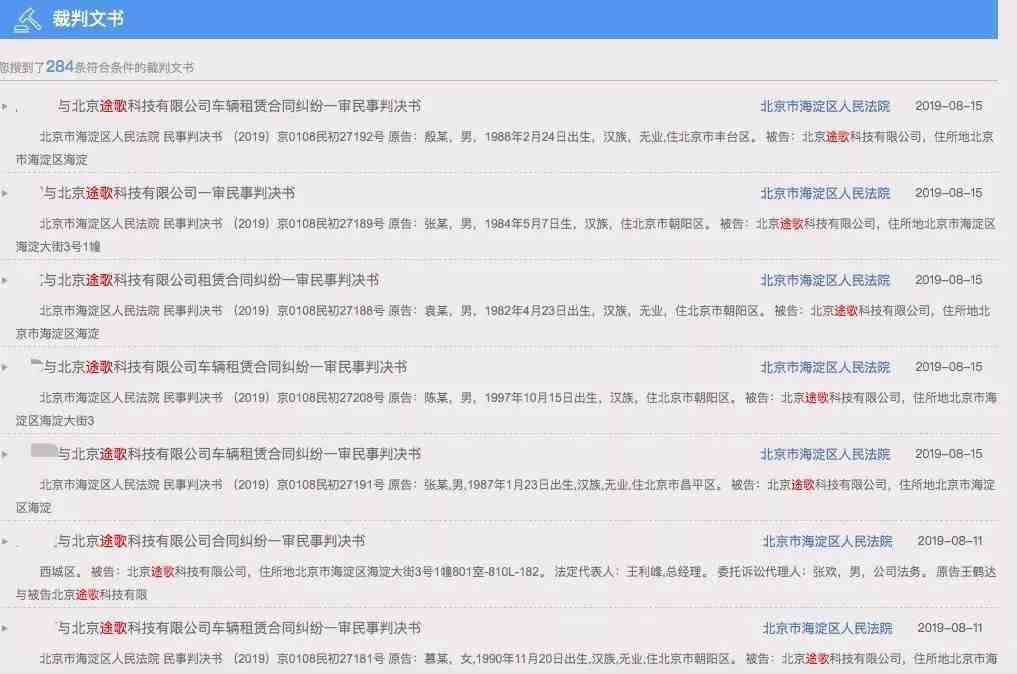The image size is (1017, 674).
Task: Open the judgment title above case 27191
Action: (239, 453)
